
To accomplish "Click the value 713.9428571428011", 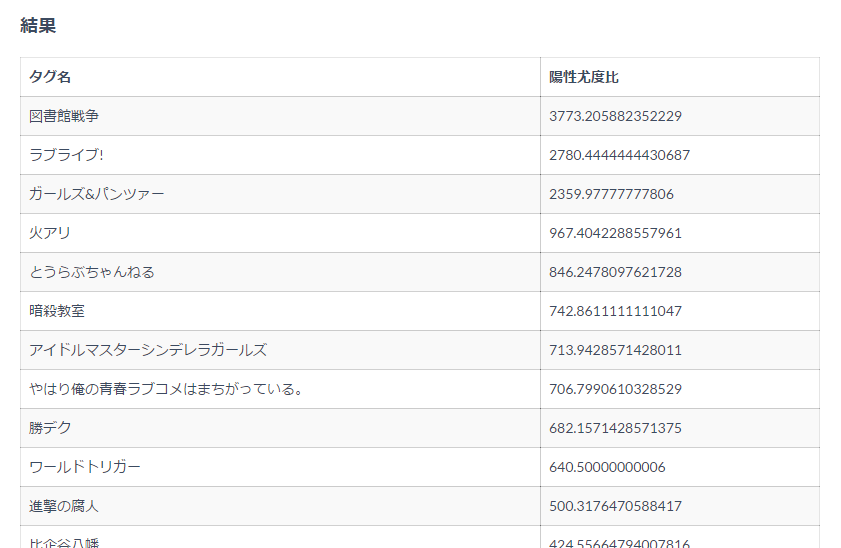I will pyautogui.click(x=615, y=350).
